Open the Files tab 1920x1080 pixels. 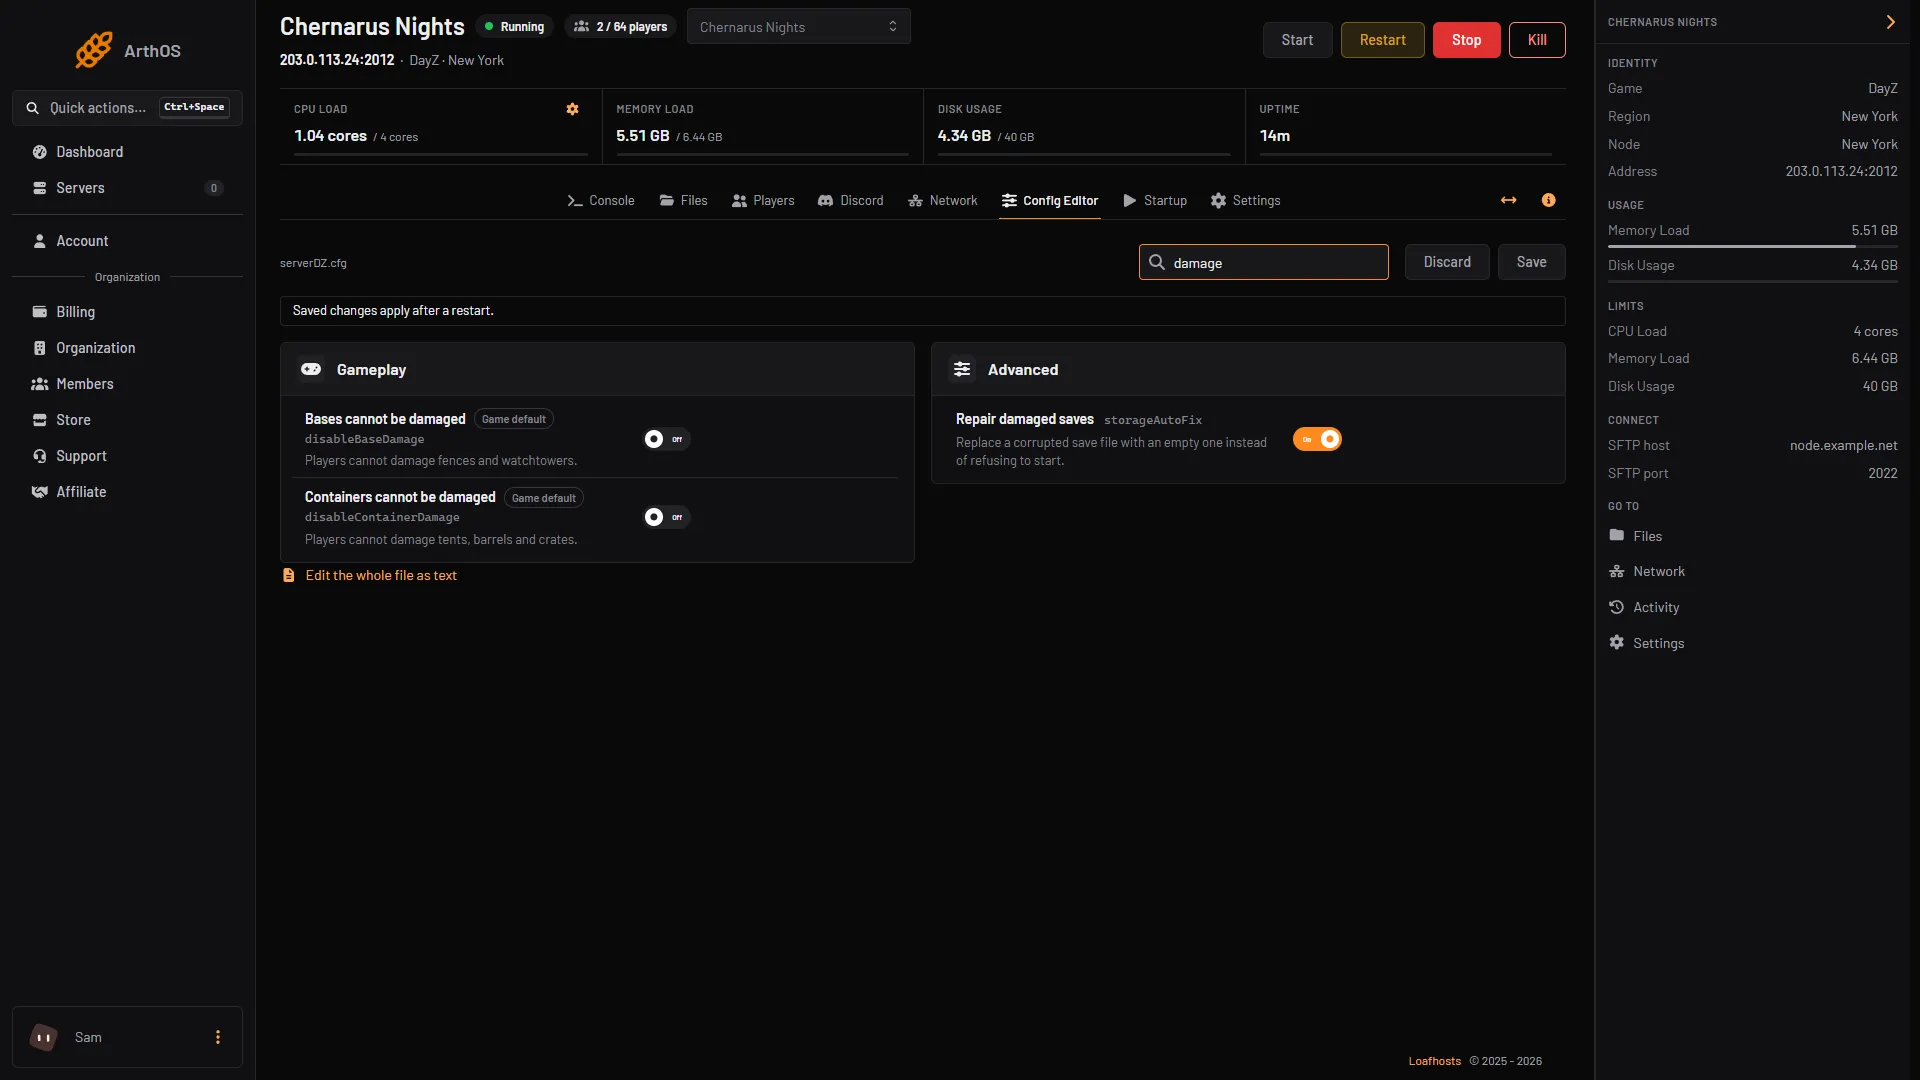(x=683, y=200)
